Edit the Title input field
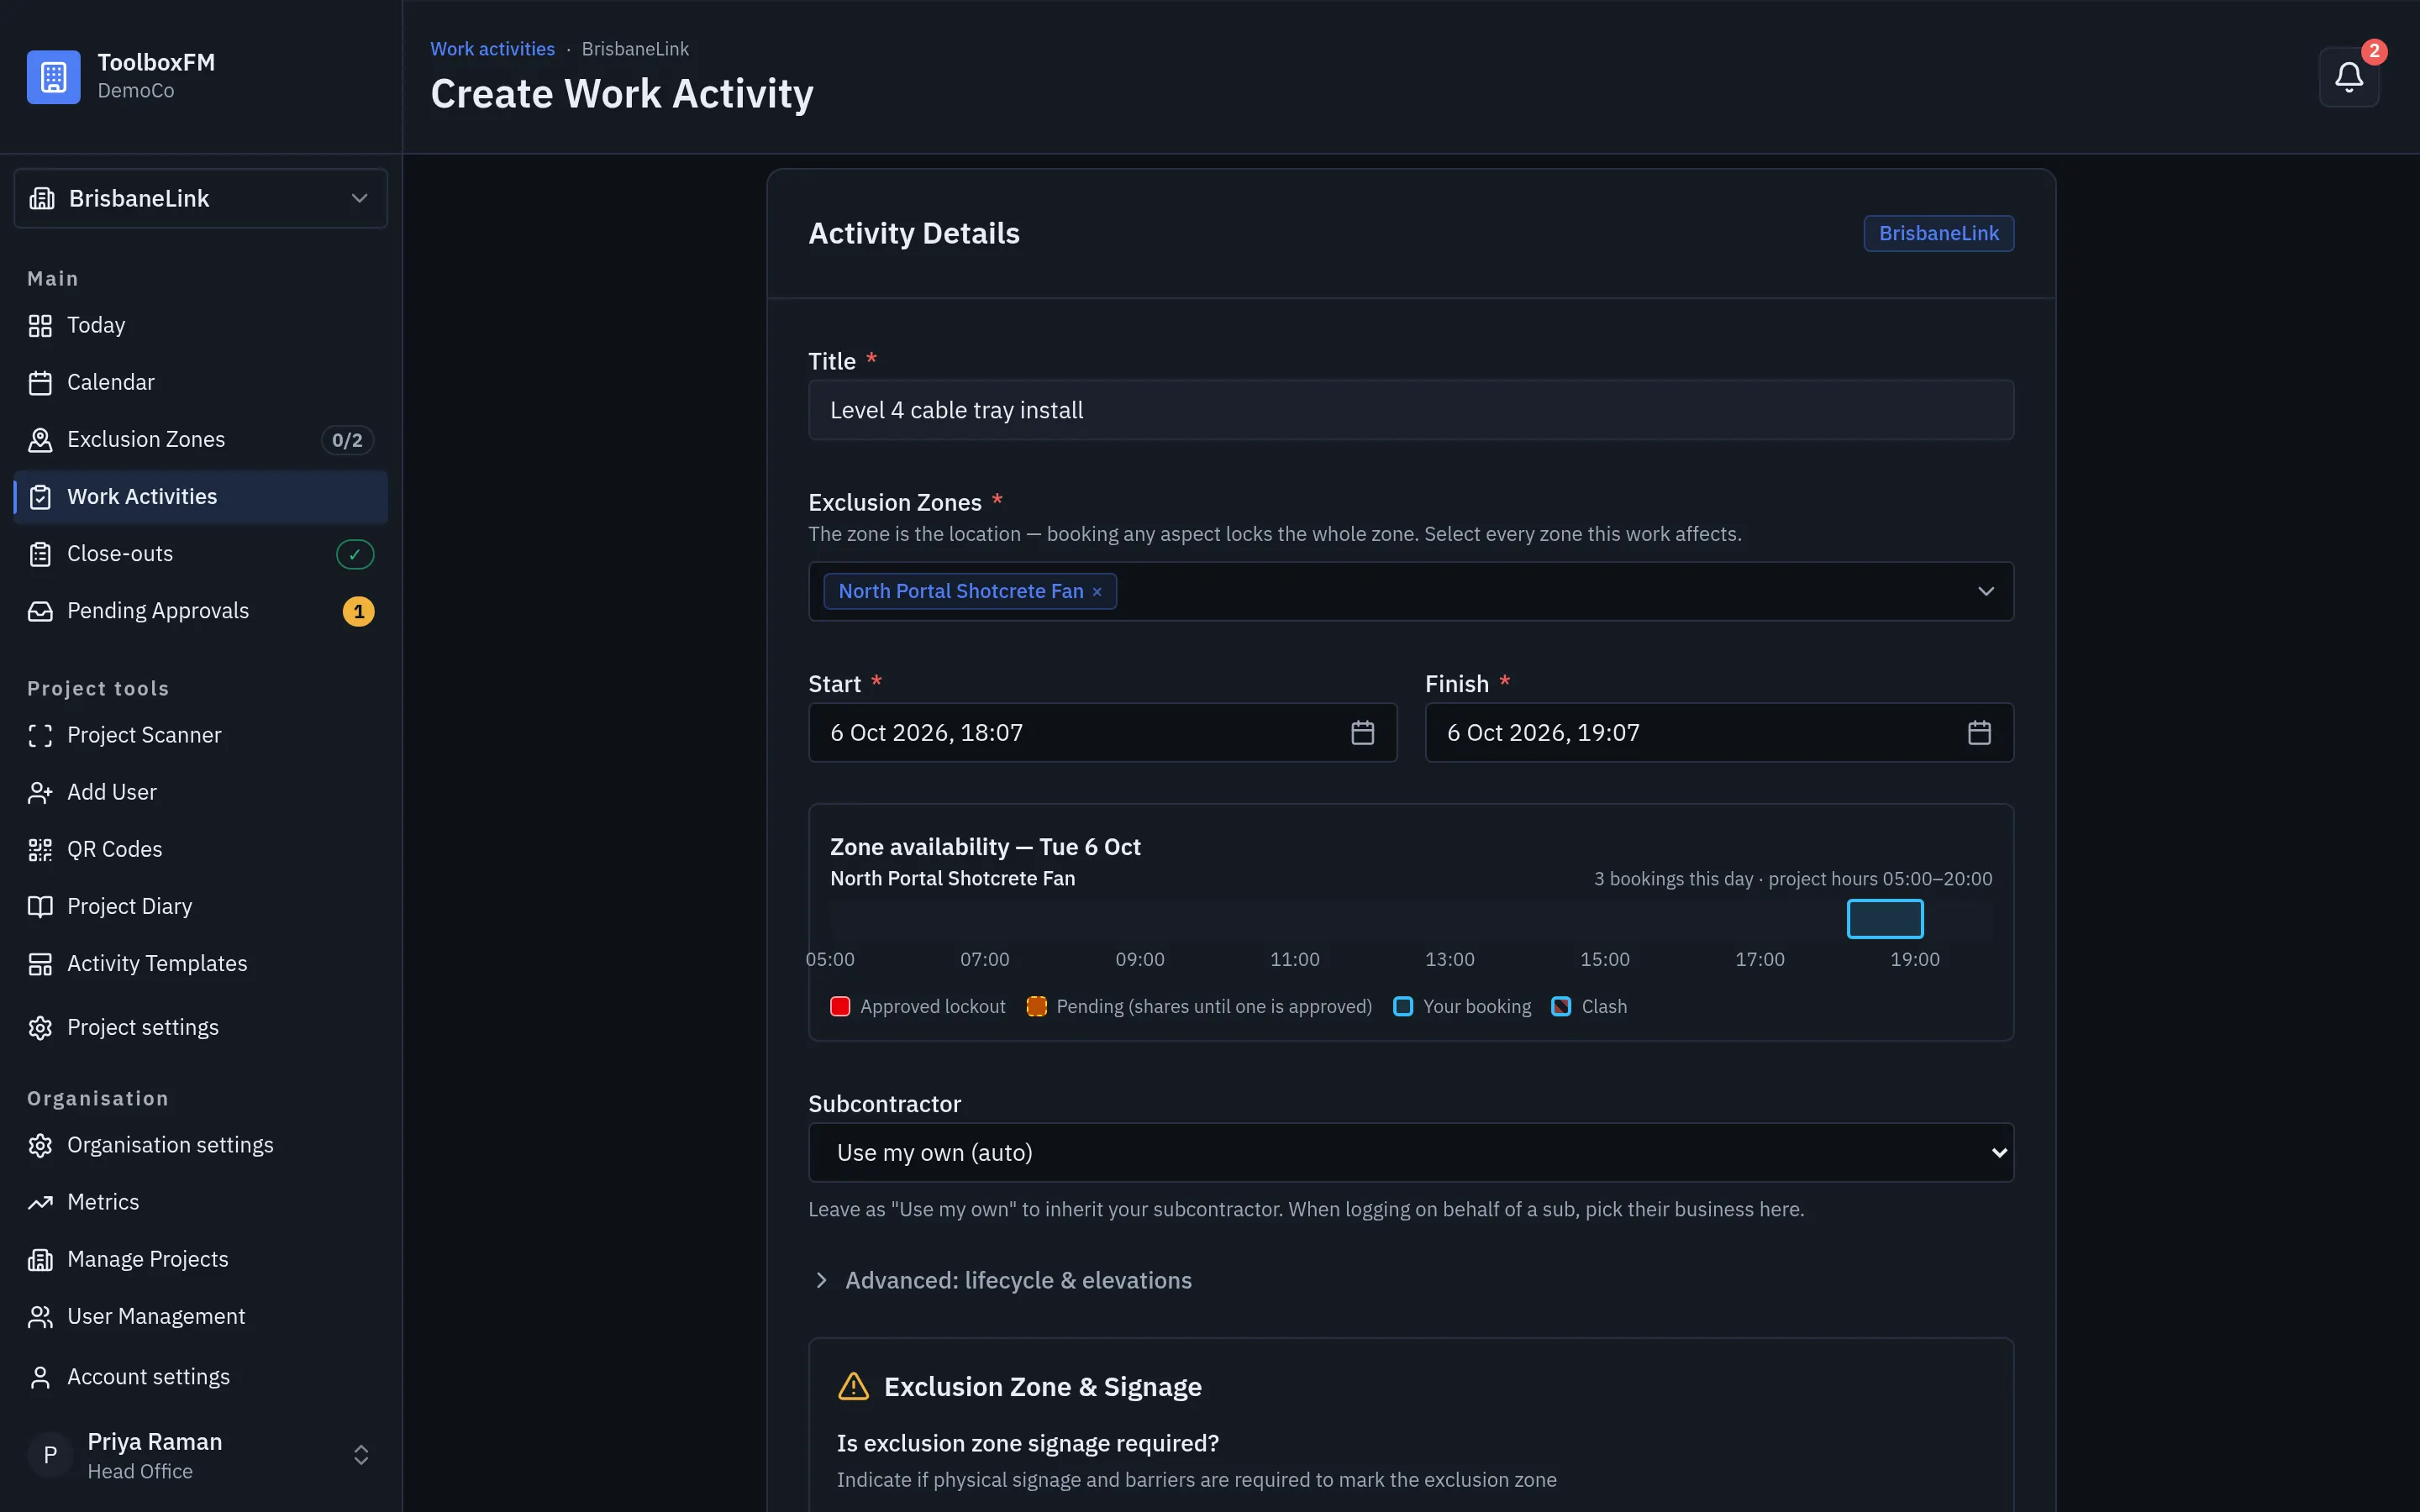 (1410, 410)
